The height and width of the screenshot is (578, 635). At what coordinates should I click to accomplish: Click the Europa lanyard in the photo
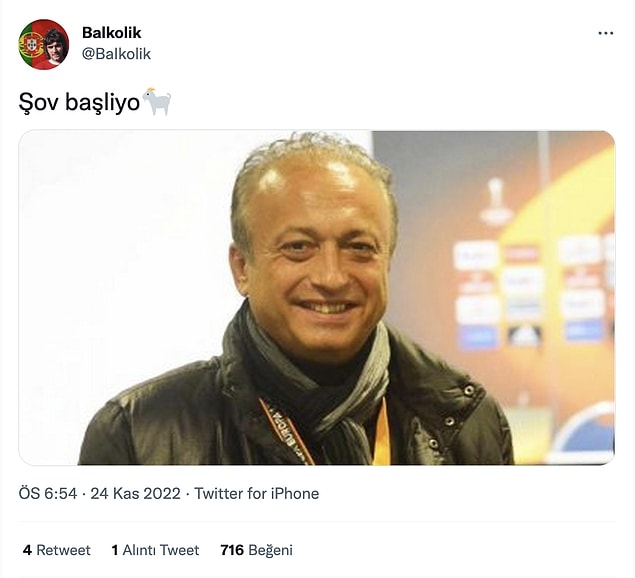[286, 433]
